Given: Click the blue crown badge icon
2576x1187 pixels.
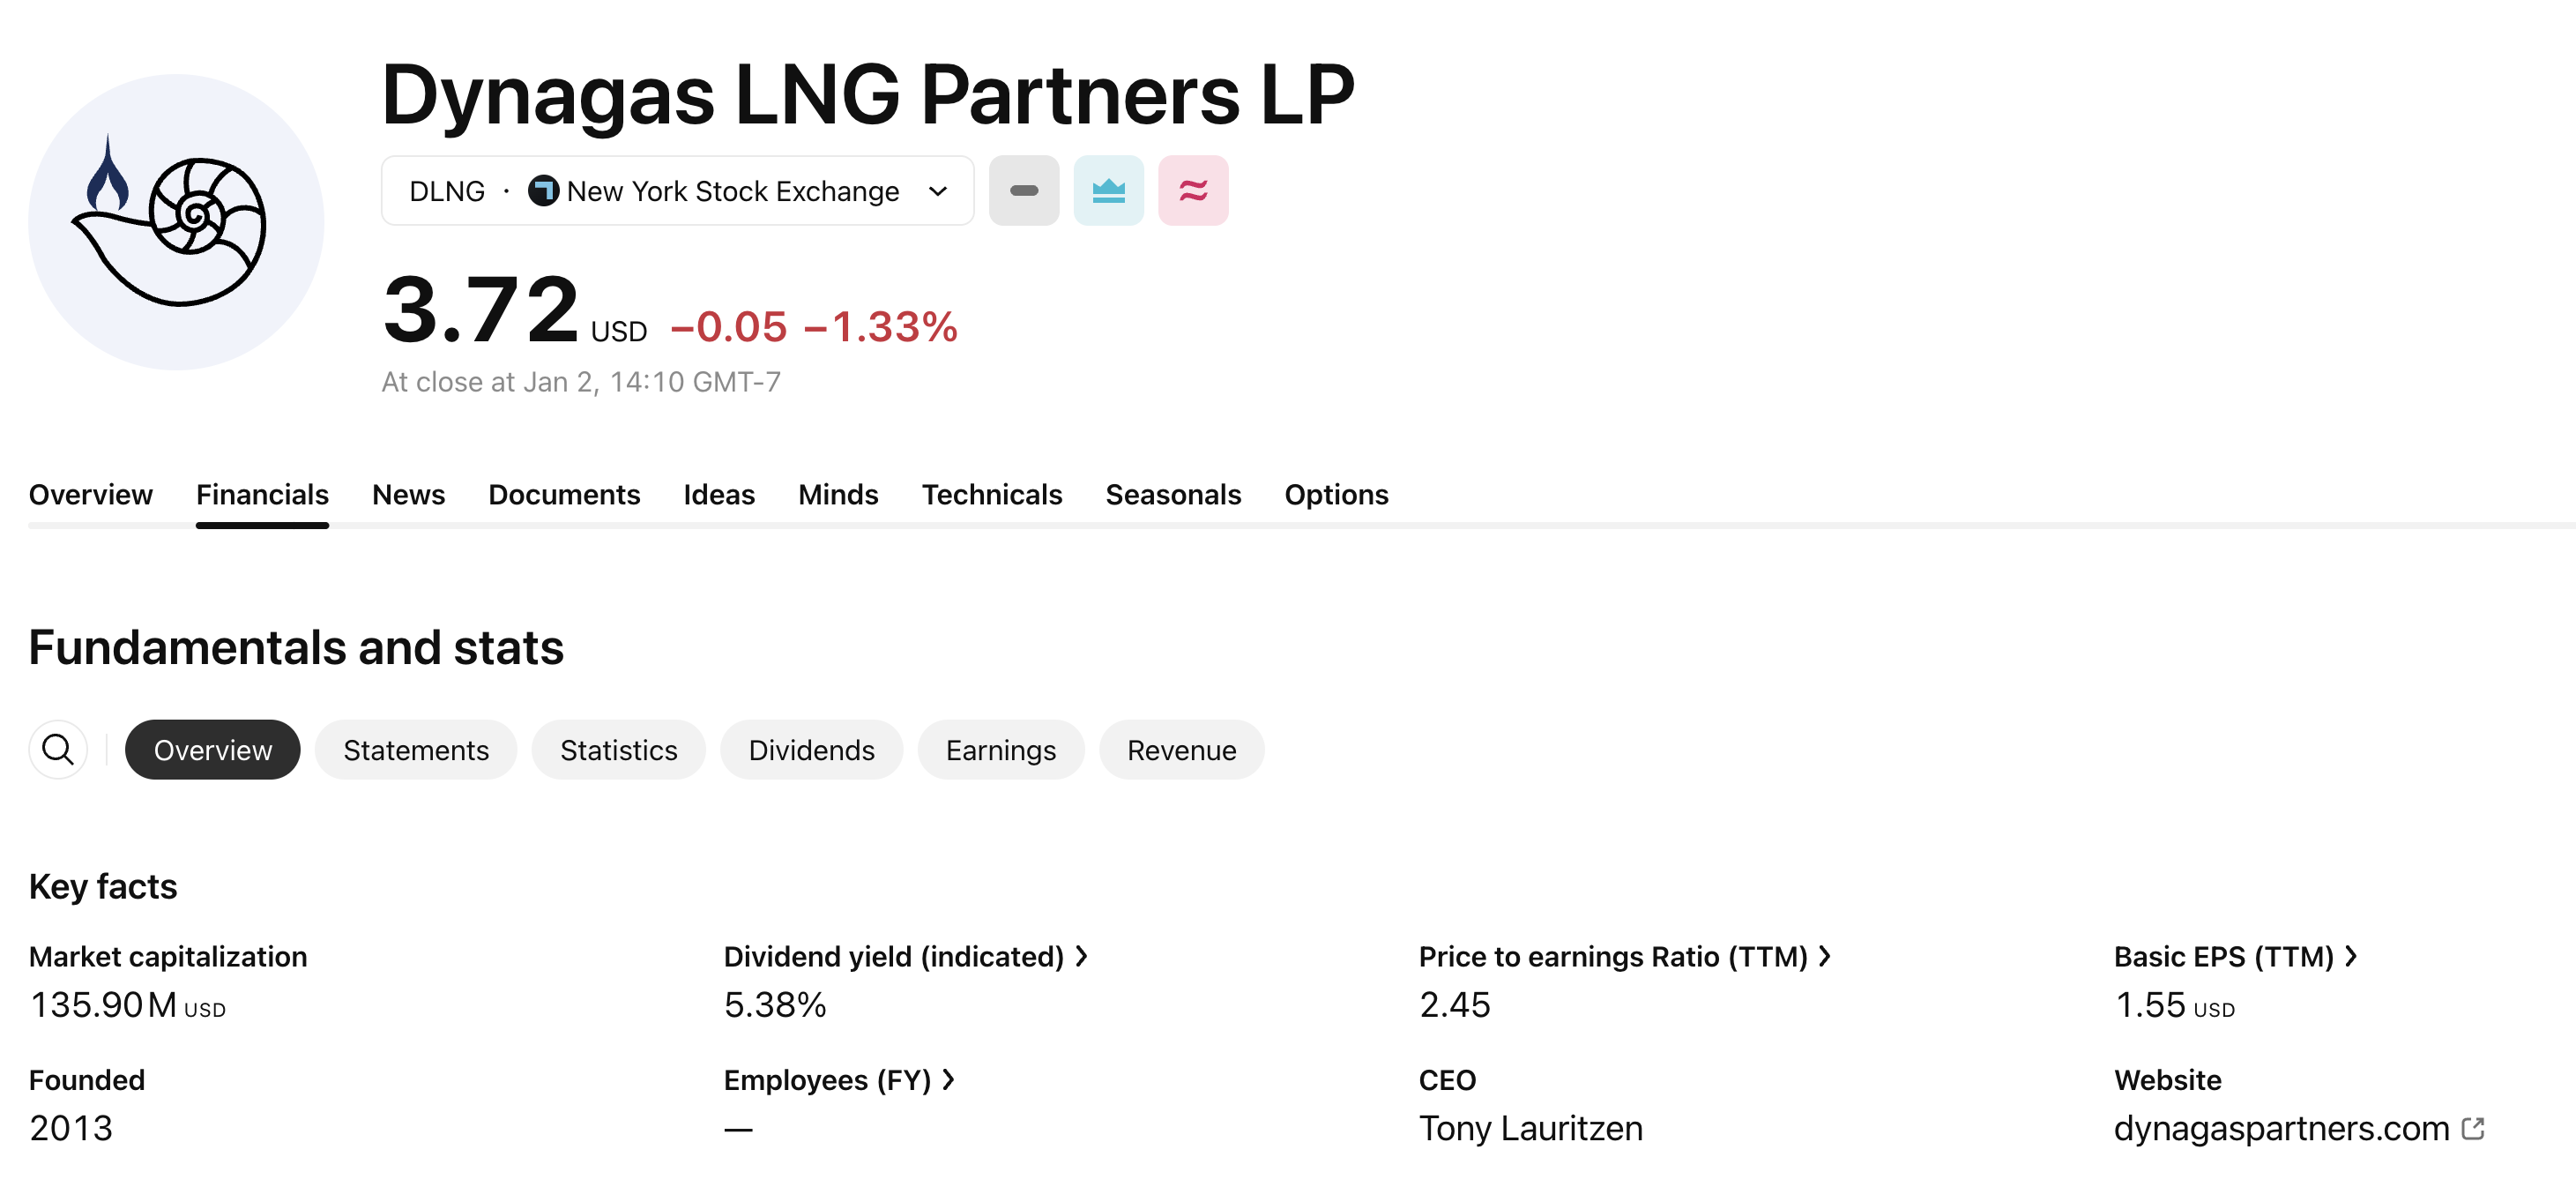Looking at the screenshot, I should pyautogui.click(x=1108, y=190).
